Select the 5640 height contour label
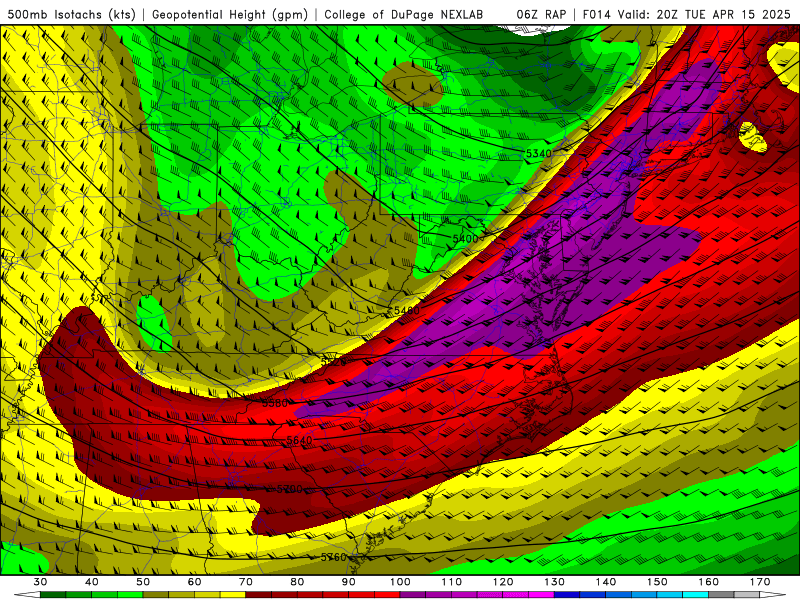The image size is (800, 600). (x=299, y=440)
